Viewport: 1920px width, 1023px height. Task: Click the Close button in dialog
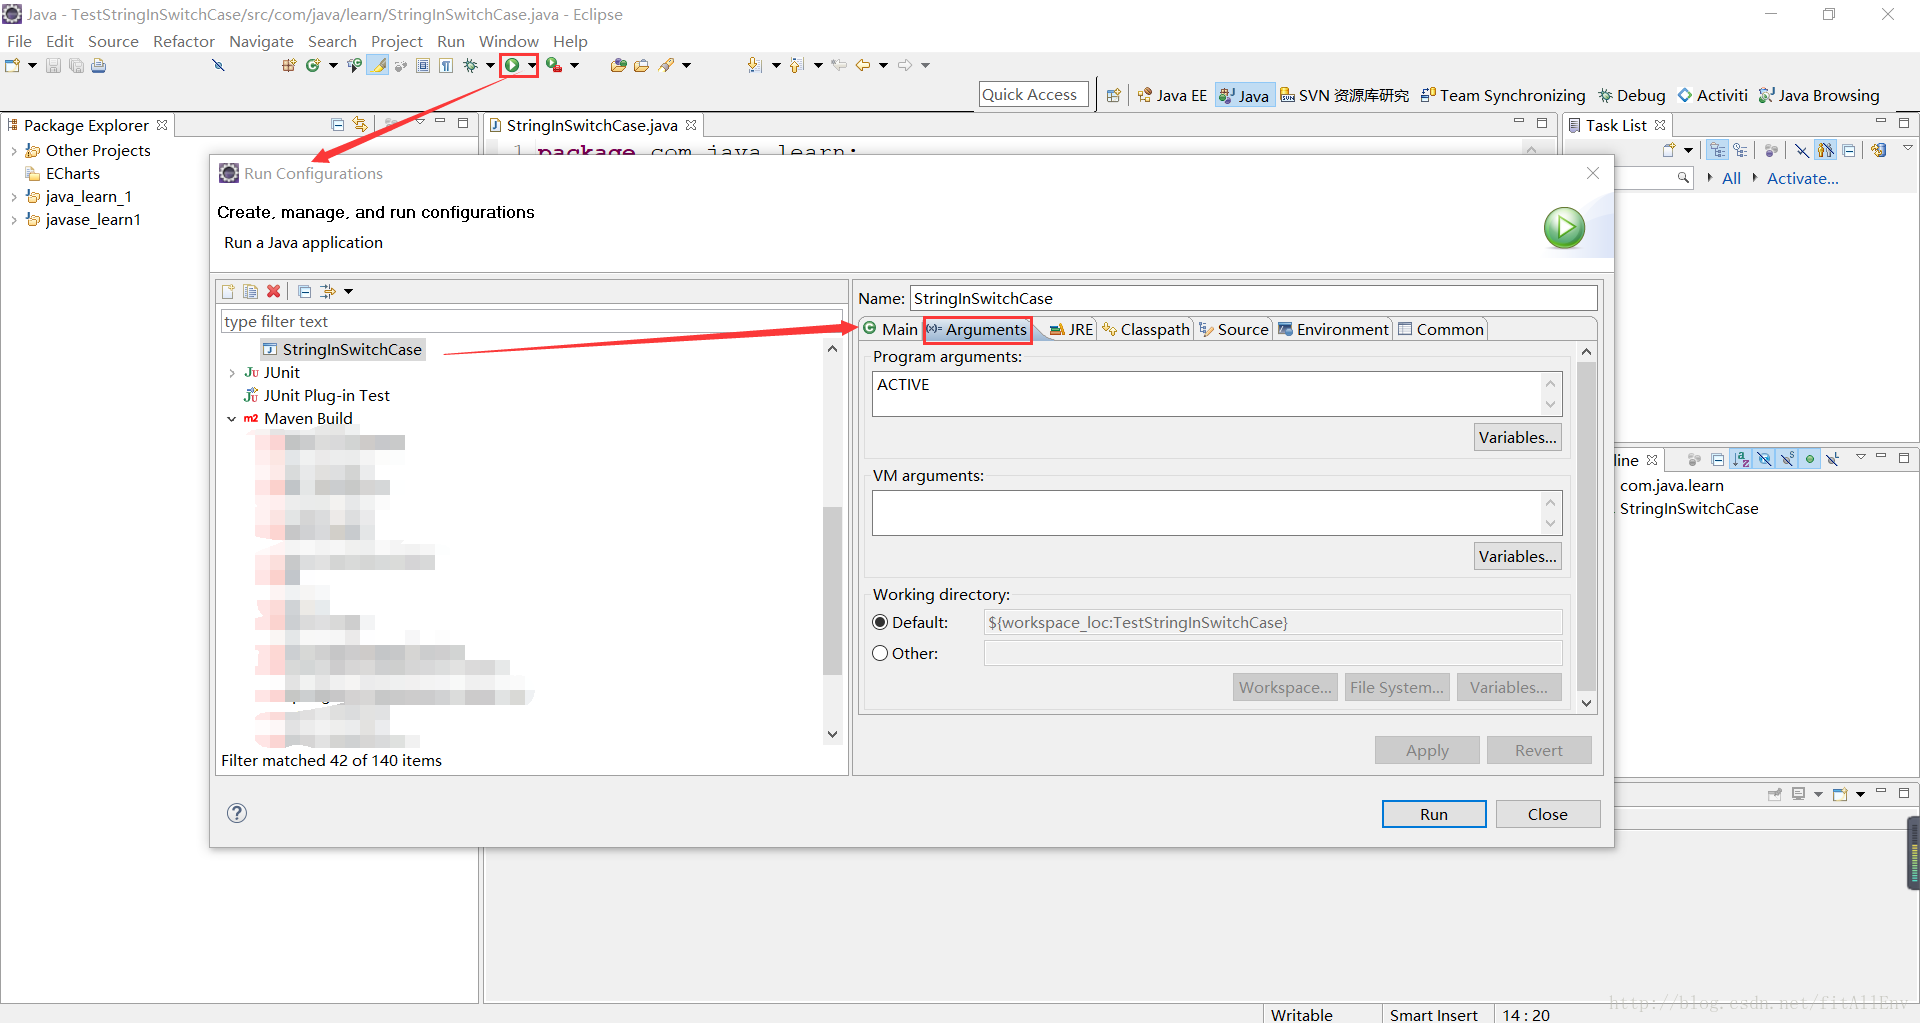1548,814
